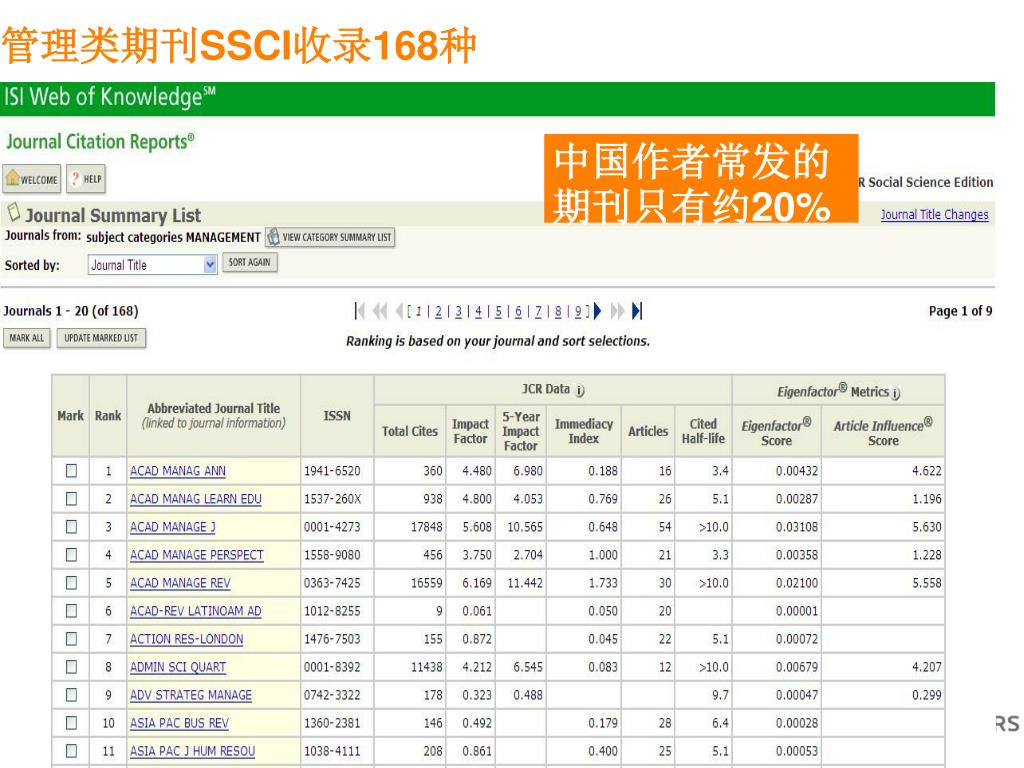Open ACAD MANAGE REV journal link

point(180,583)
